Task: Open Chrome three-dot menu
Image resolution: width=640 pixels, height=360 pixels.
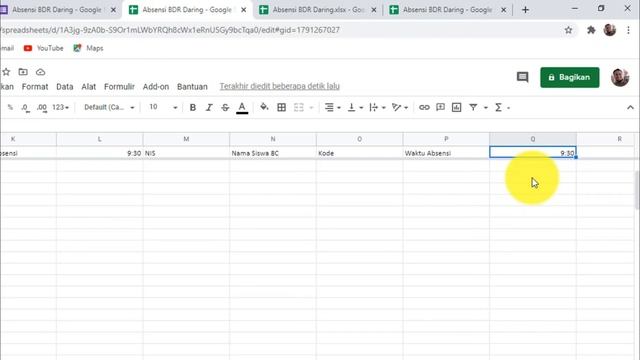Action: click(x=629, y=30)
